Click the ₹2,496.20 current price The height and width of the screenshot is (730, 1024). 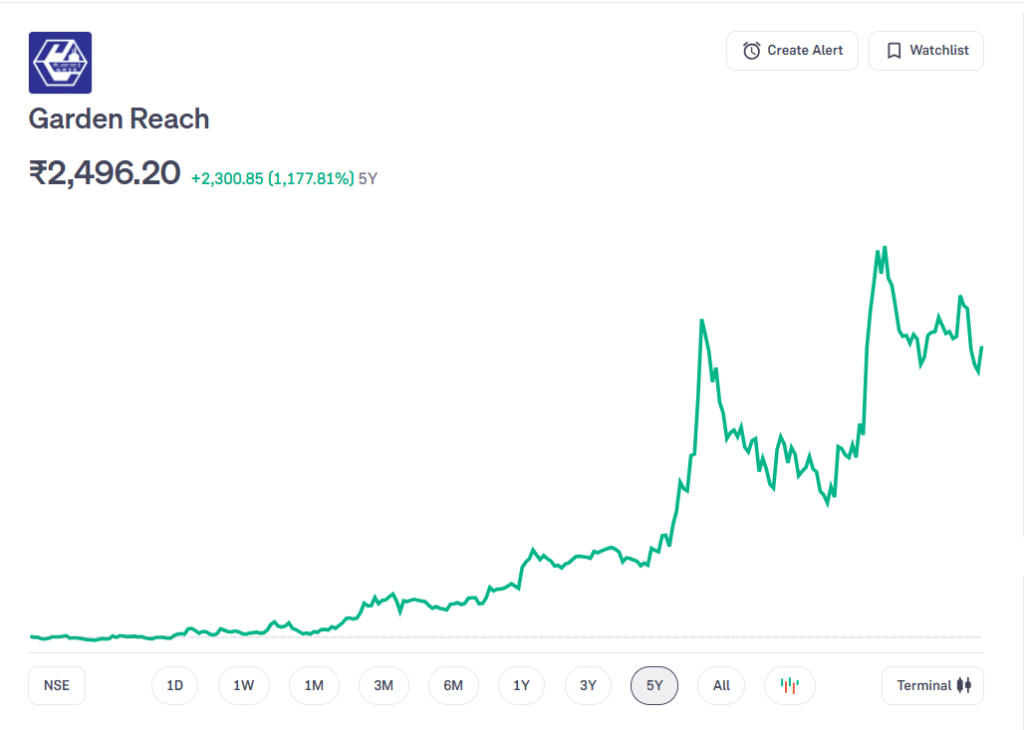[x=104, y=174]
